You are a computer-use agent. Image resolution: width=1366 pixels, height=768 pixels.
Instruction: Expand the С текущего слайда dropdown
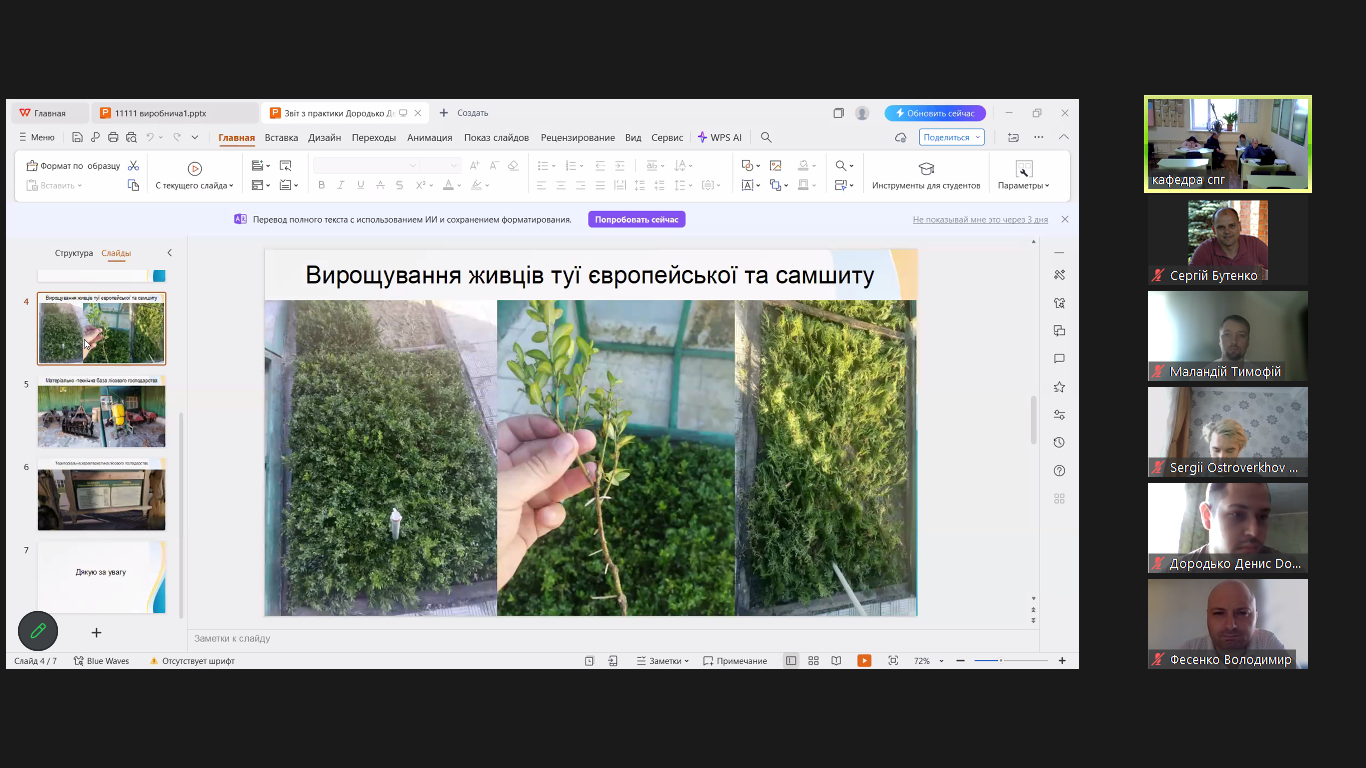pos(195,185)
